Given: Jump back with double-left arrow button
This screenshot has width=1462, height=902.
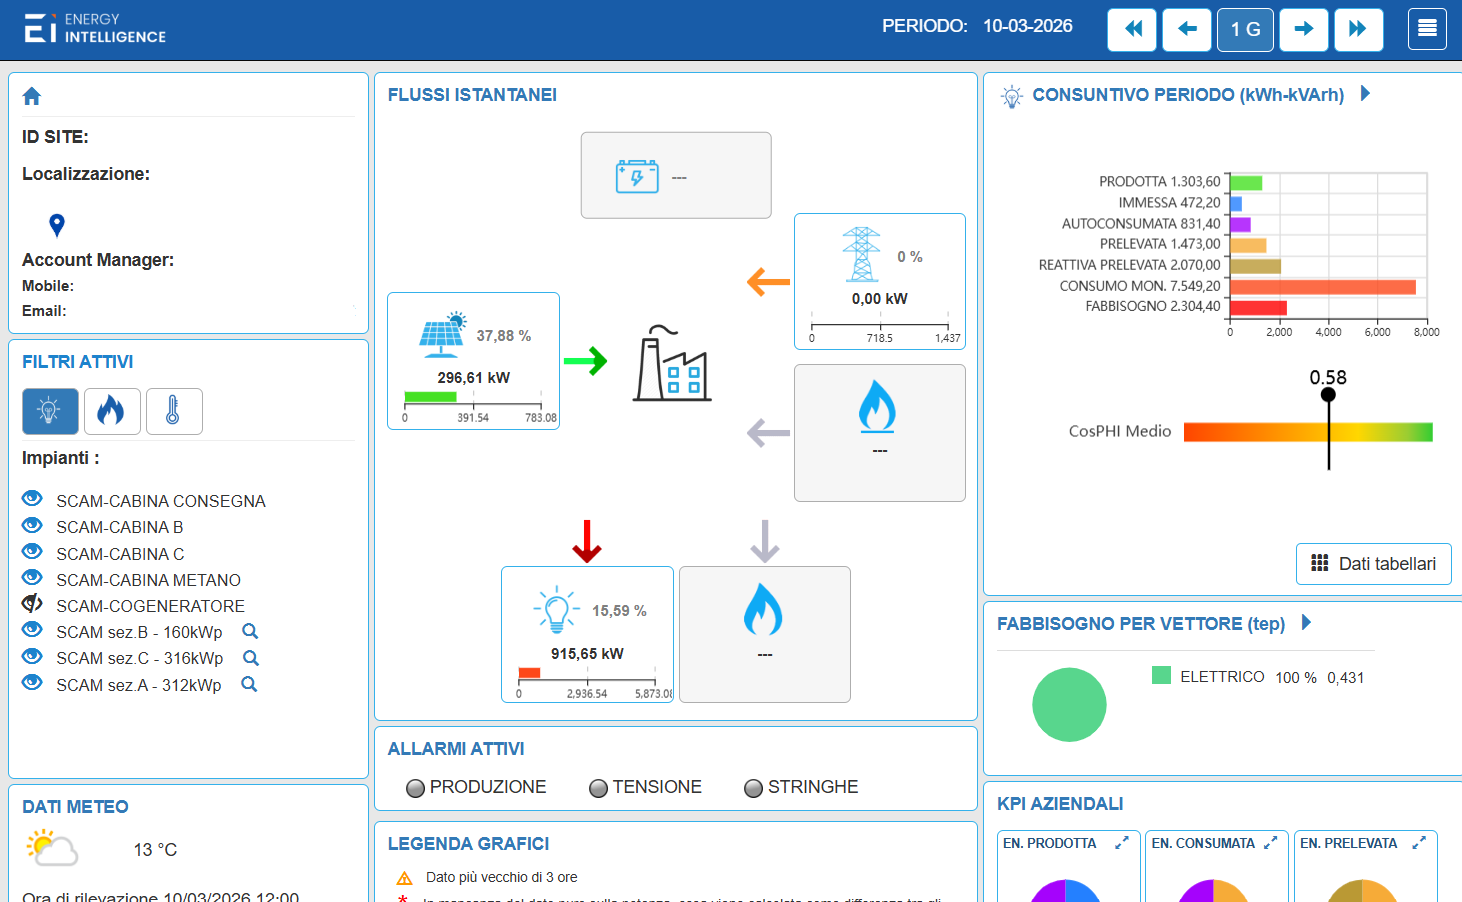Looking at the screenshot, I should pos(1132,29).
